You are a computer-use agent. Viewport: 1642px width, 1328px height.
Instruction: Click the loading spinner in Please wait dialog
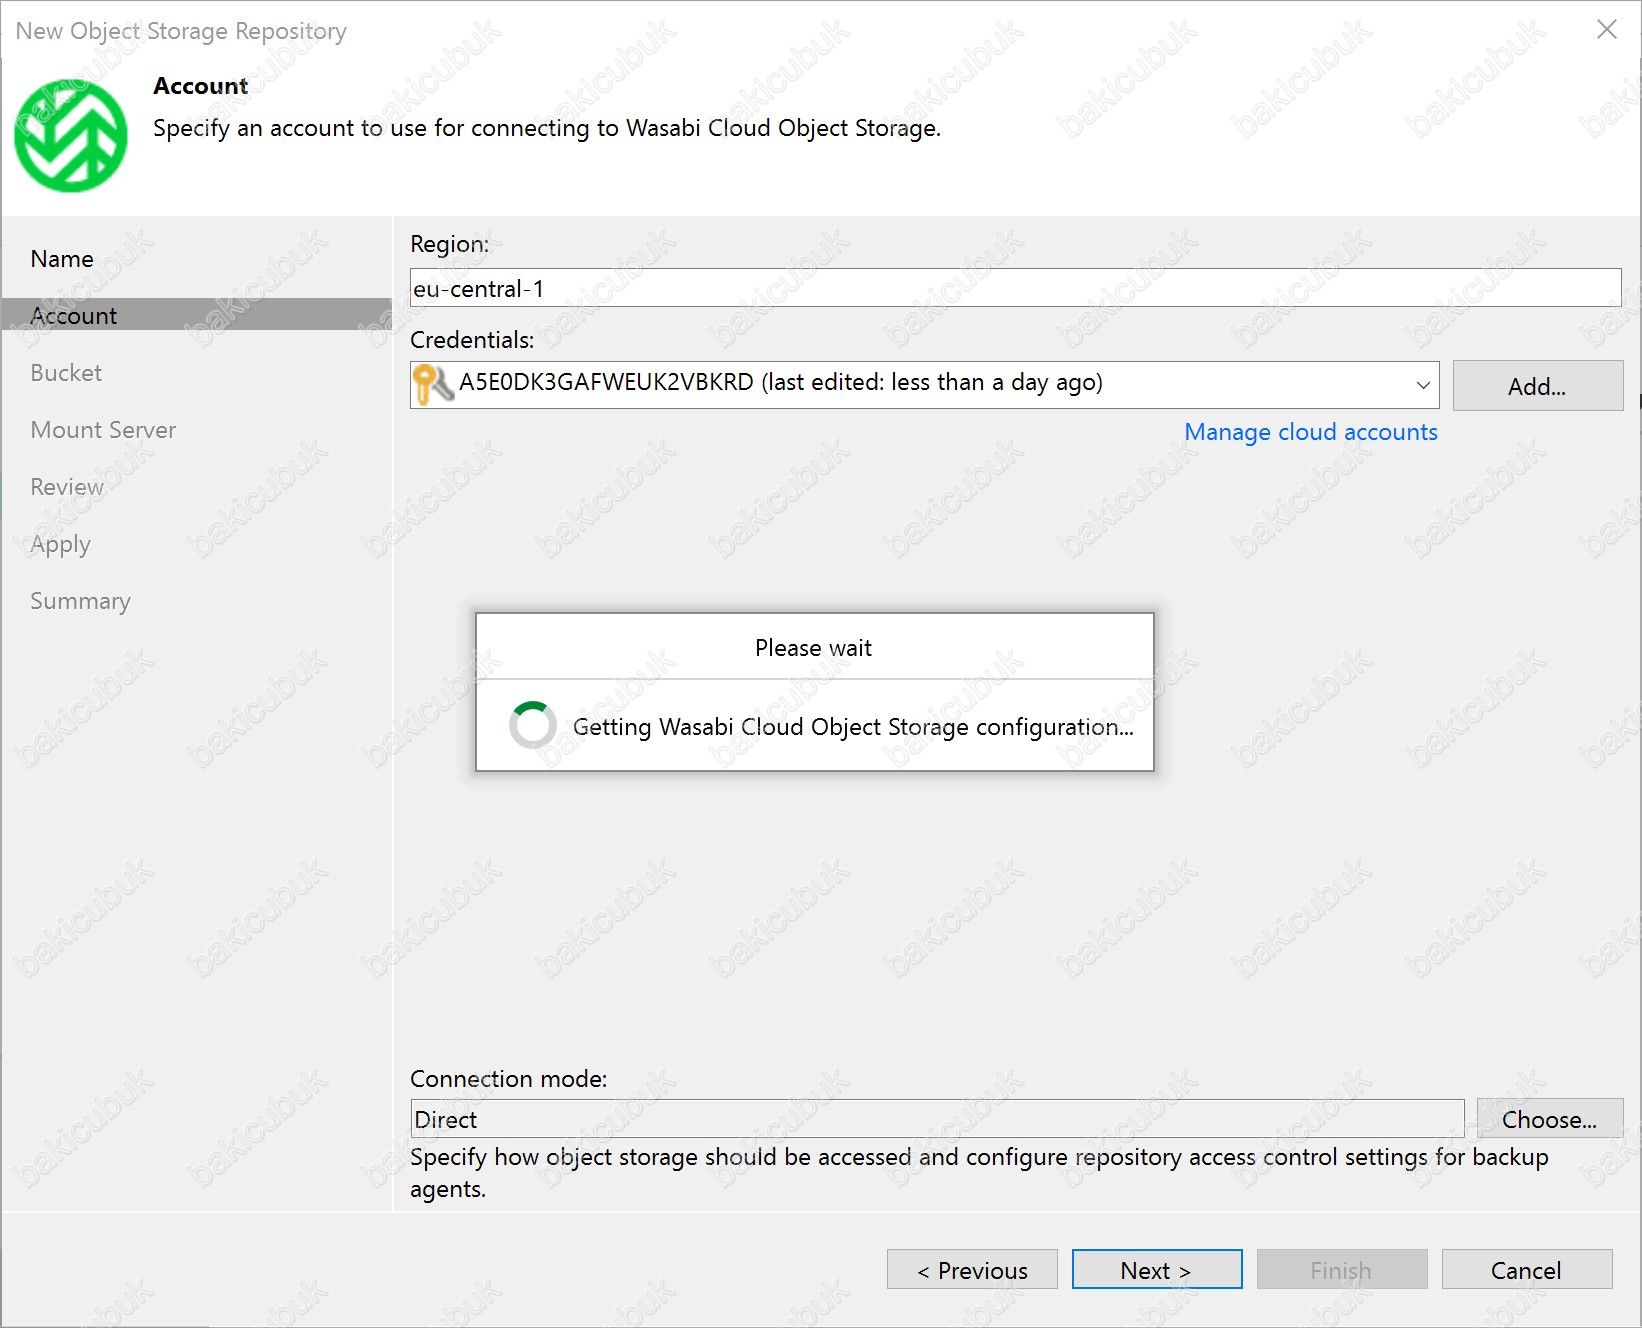(x=532, y=725)
